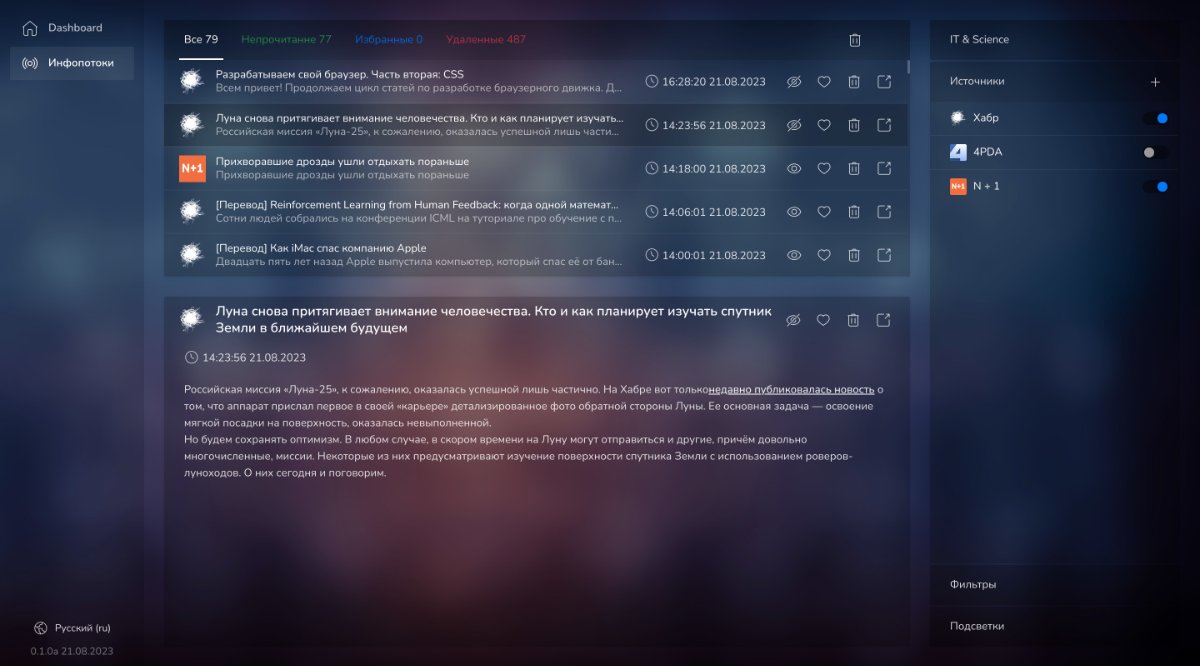This screenshot has height=666, width=1200.
Task: Switch to the Непрочитанные 77 tab
Action: [x=286, y=40]
